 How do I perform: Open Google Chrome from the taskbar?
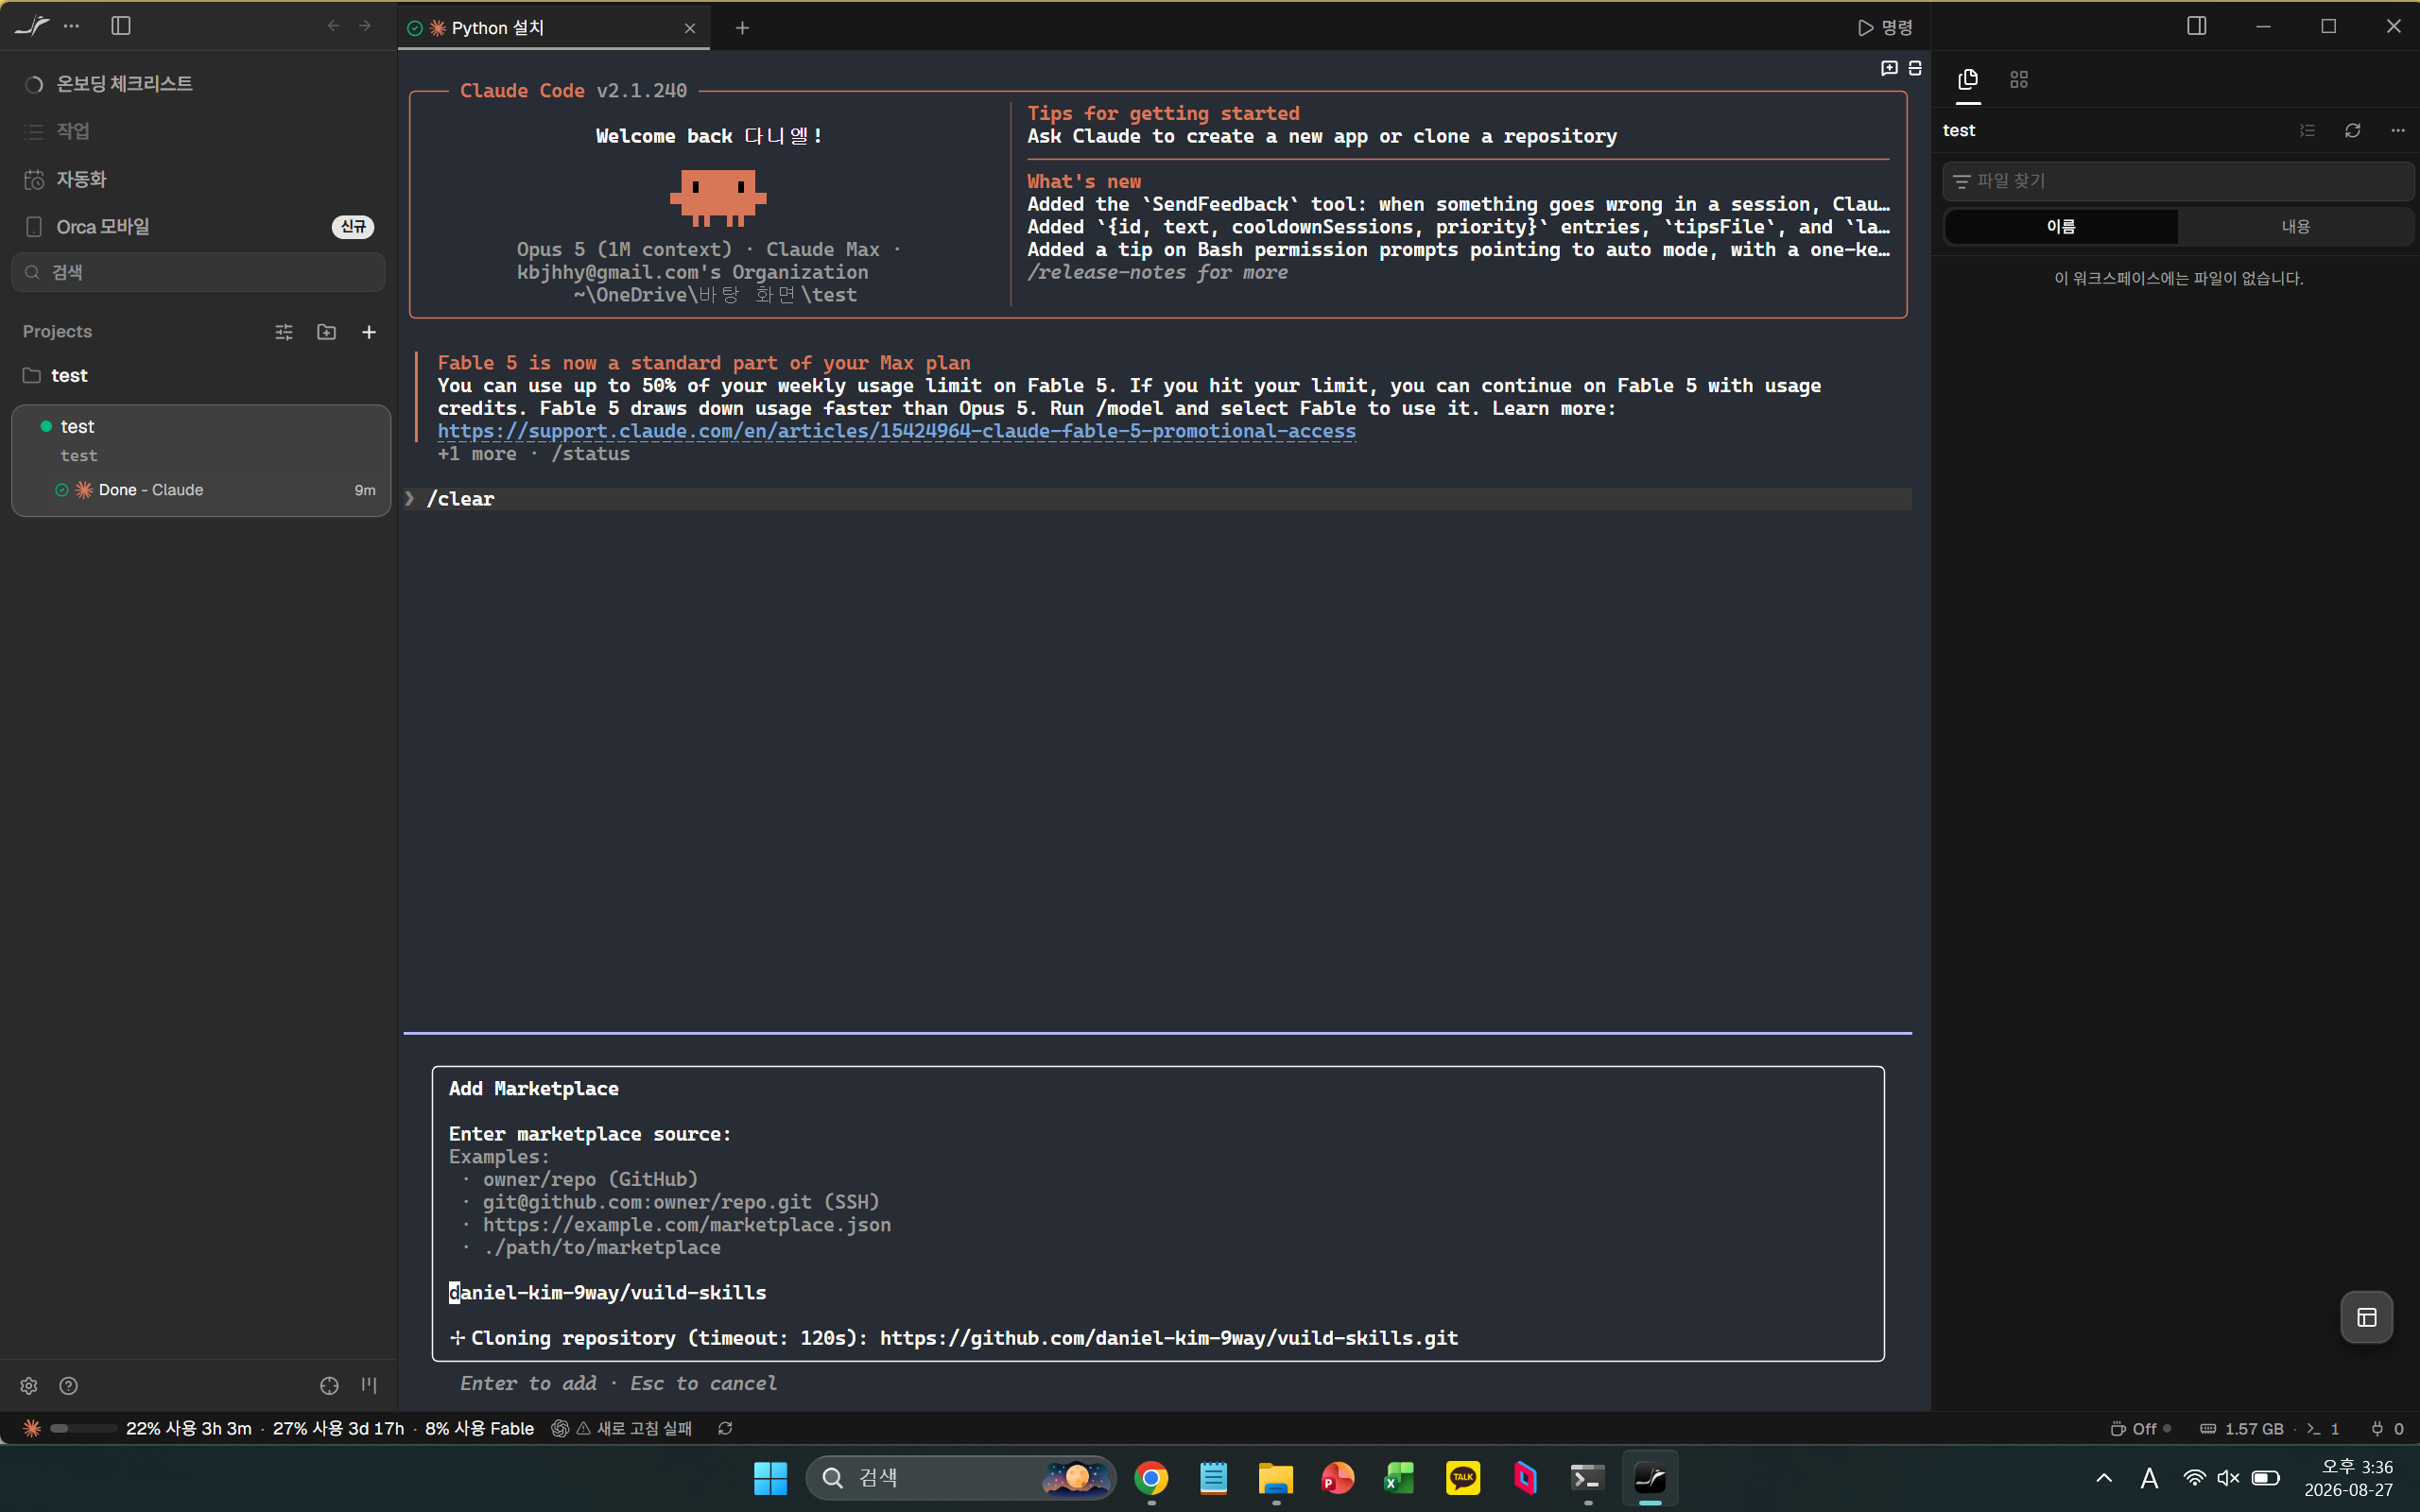click(x=1151, y=1478)
